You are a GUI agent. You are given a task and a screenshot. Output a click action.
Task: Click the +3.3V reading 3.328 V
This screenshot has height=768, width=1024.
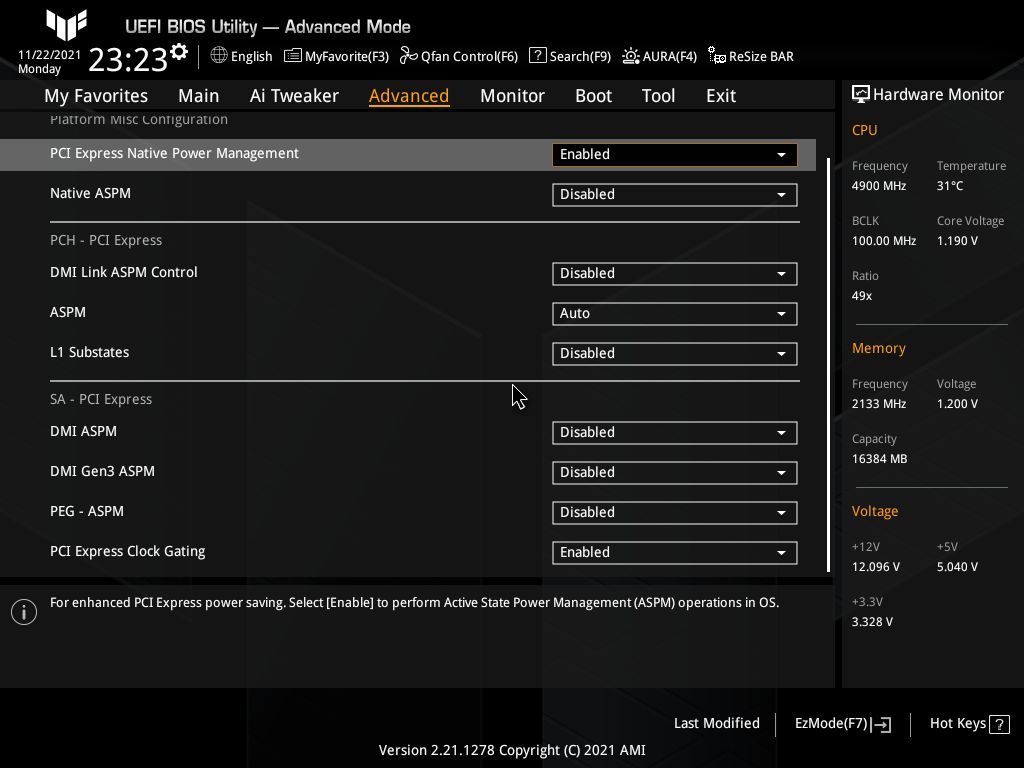point(872,622)
